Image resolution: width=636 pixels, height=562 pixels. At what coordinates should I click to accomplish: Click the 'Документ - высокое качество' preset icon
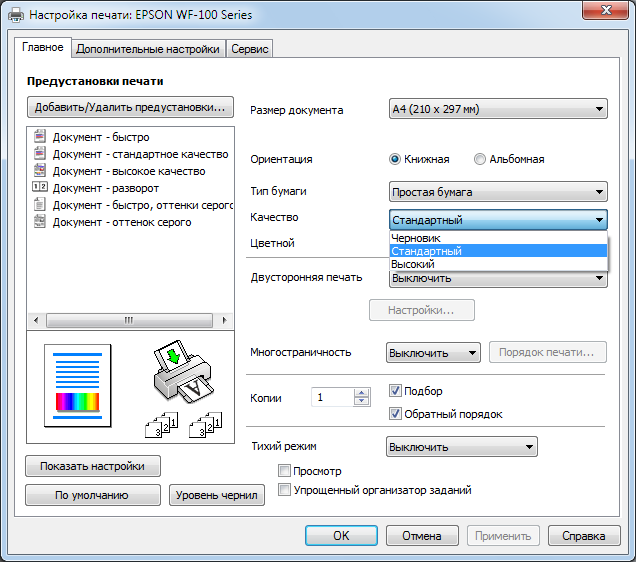click(x=39, y=170)
